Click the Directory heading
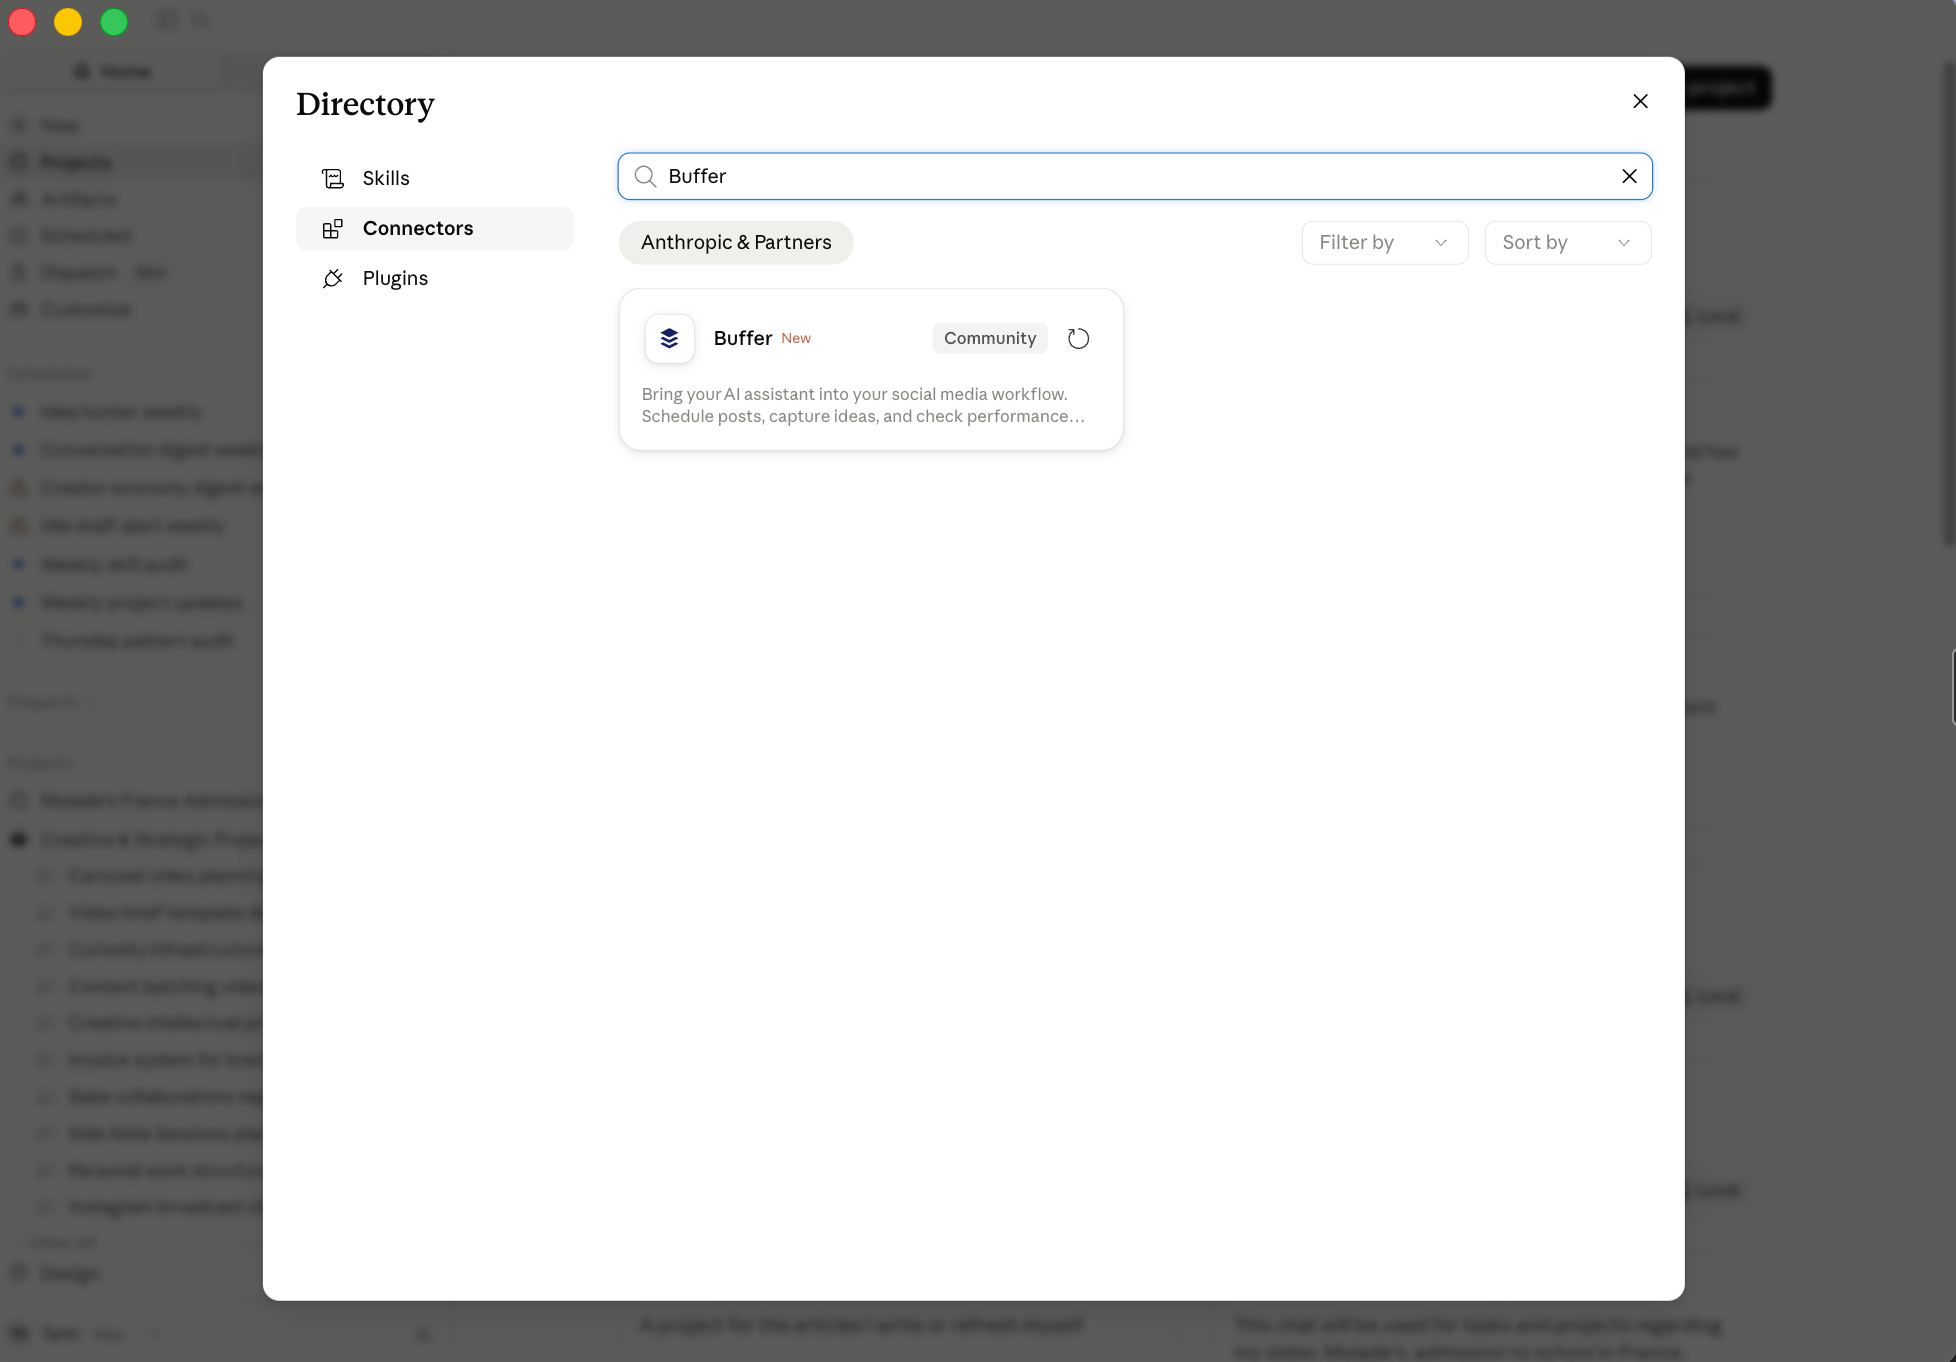The height and width of the screenshot is (1362, 1956). click(365, 104)
